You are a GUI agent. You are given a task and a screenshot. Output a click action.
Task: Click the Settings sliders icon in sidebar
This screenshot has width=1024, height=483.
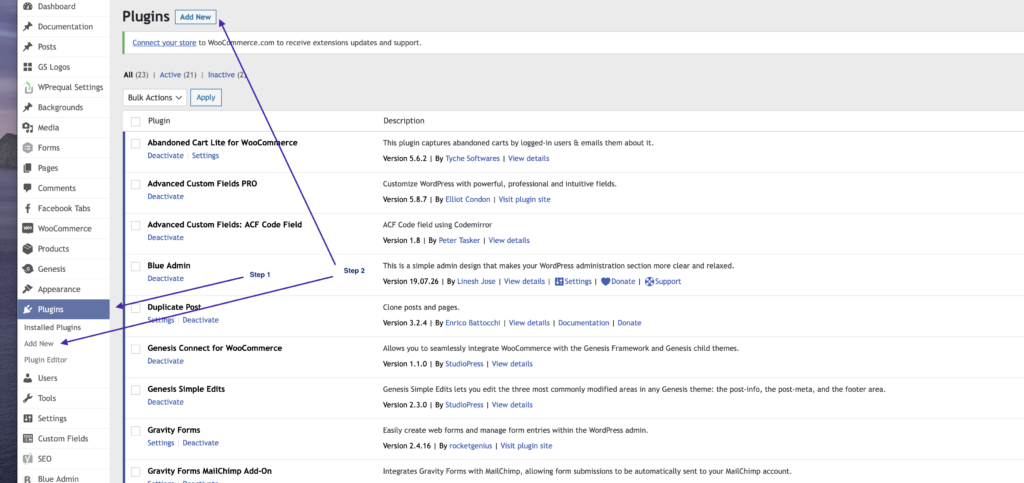click(27, 418)
